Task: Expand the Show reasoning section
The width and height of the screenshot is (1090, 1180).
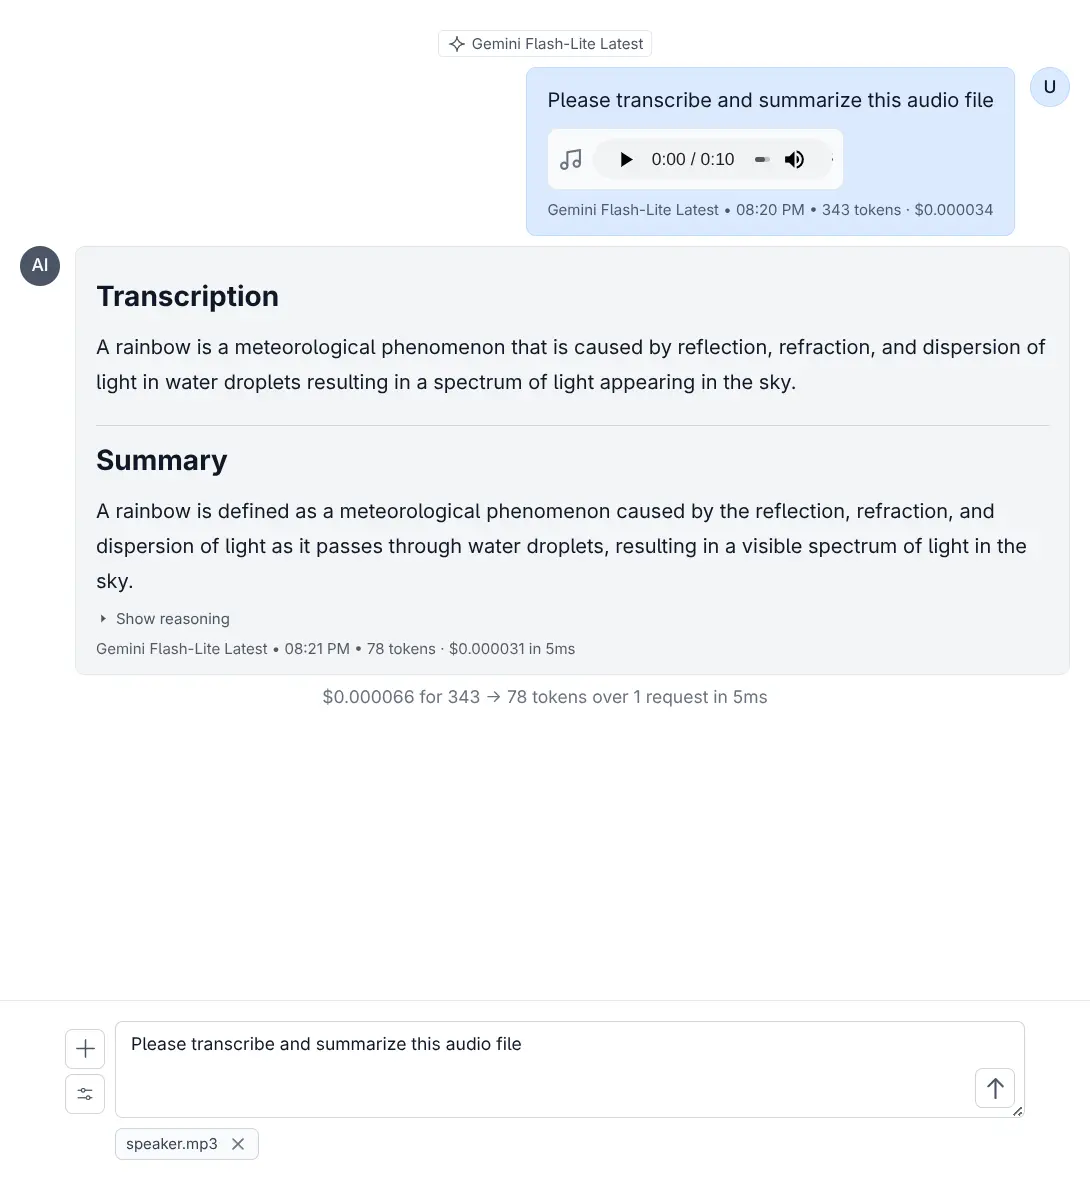Action: 165,619
